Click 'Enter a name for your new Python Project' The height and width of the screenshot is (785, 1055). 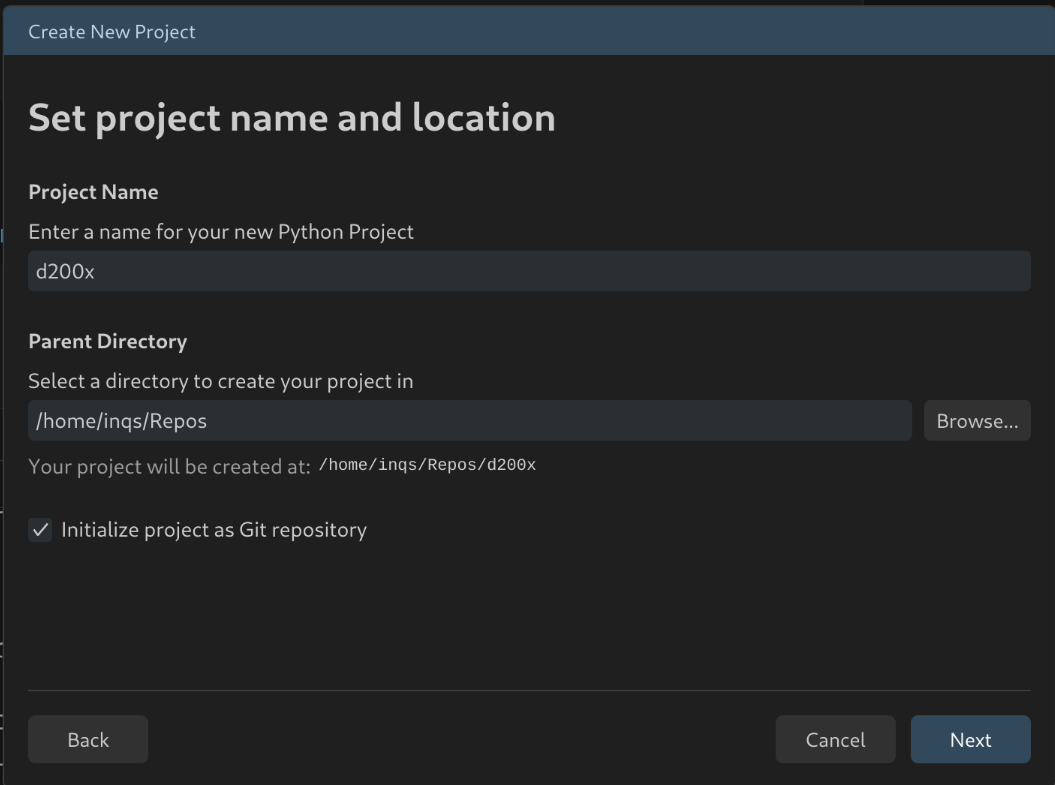(x=221, y=232)
